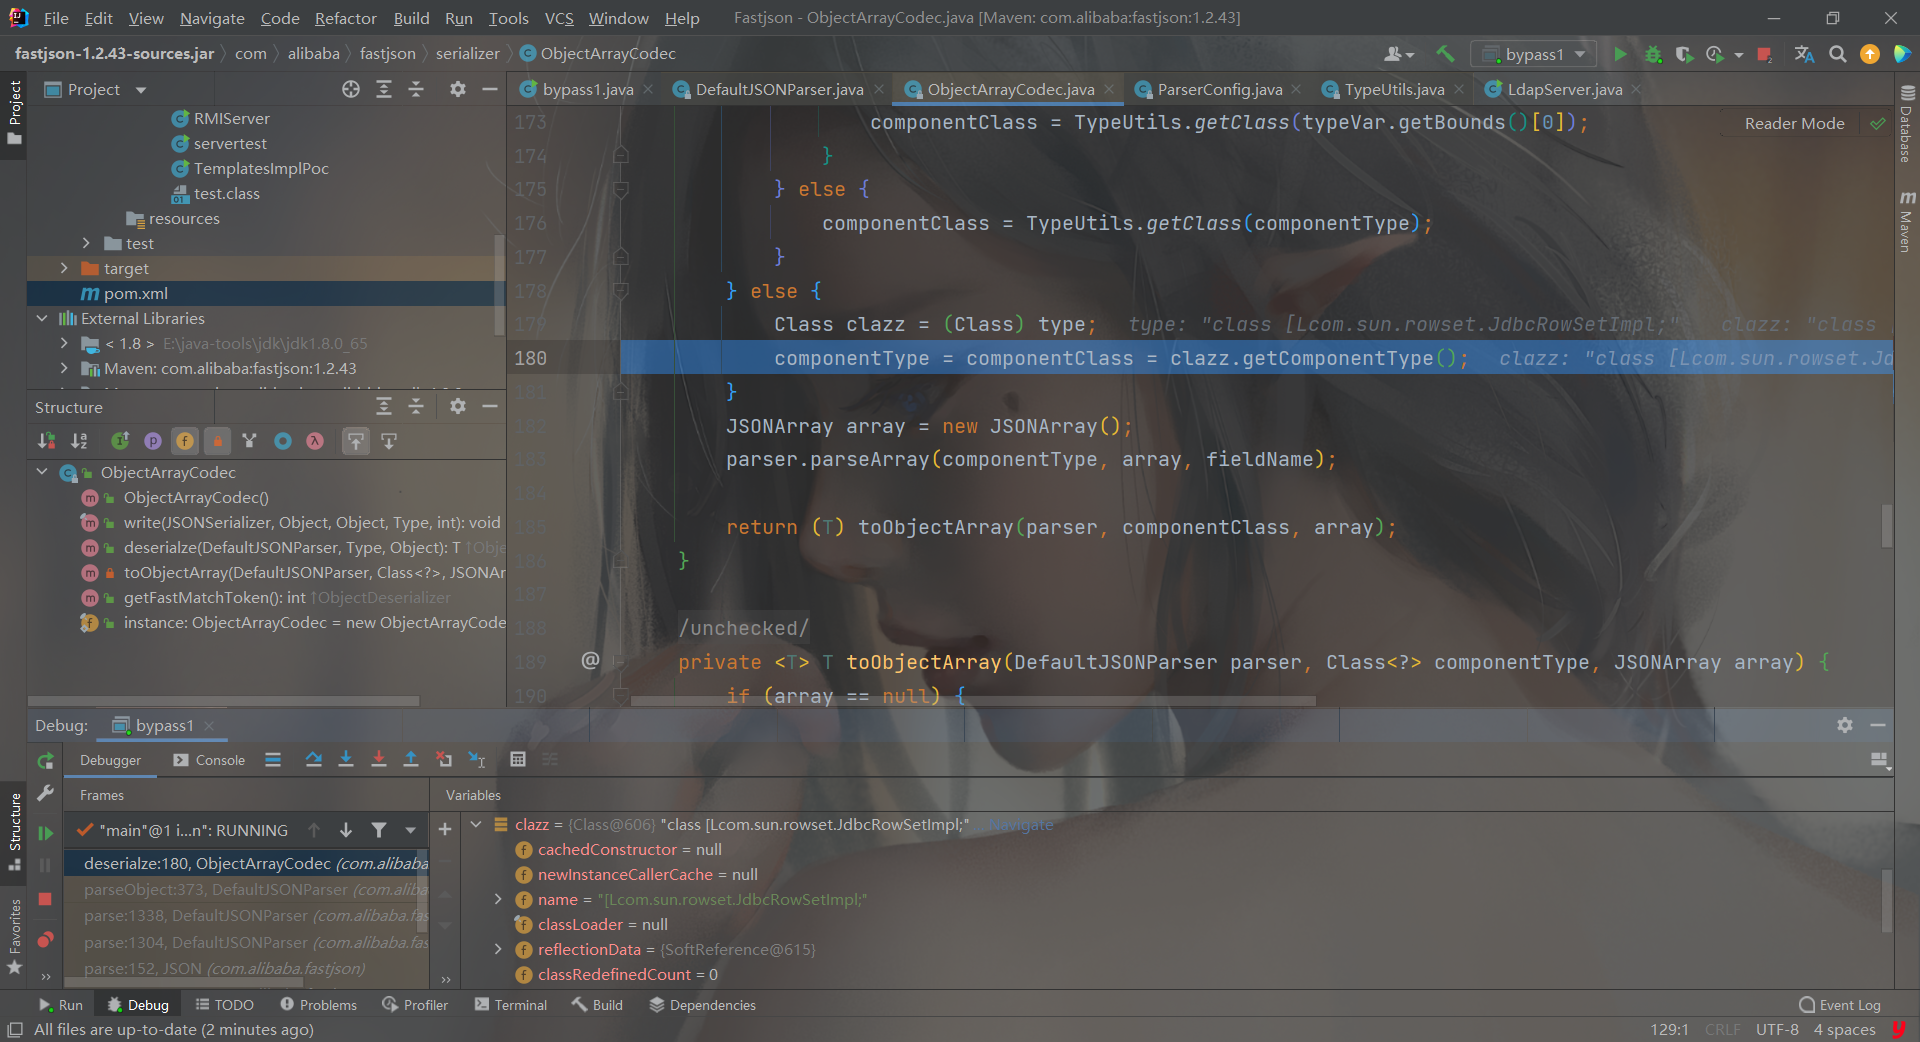Viewport: 1920px width, 1042px height.
Task: Open Event Log
Action: point(1840,1005)
